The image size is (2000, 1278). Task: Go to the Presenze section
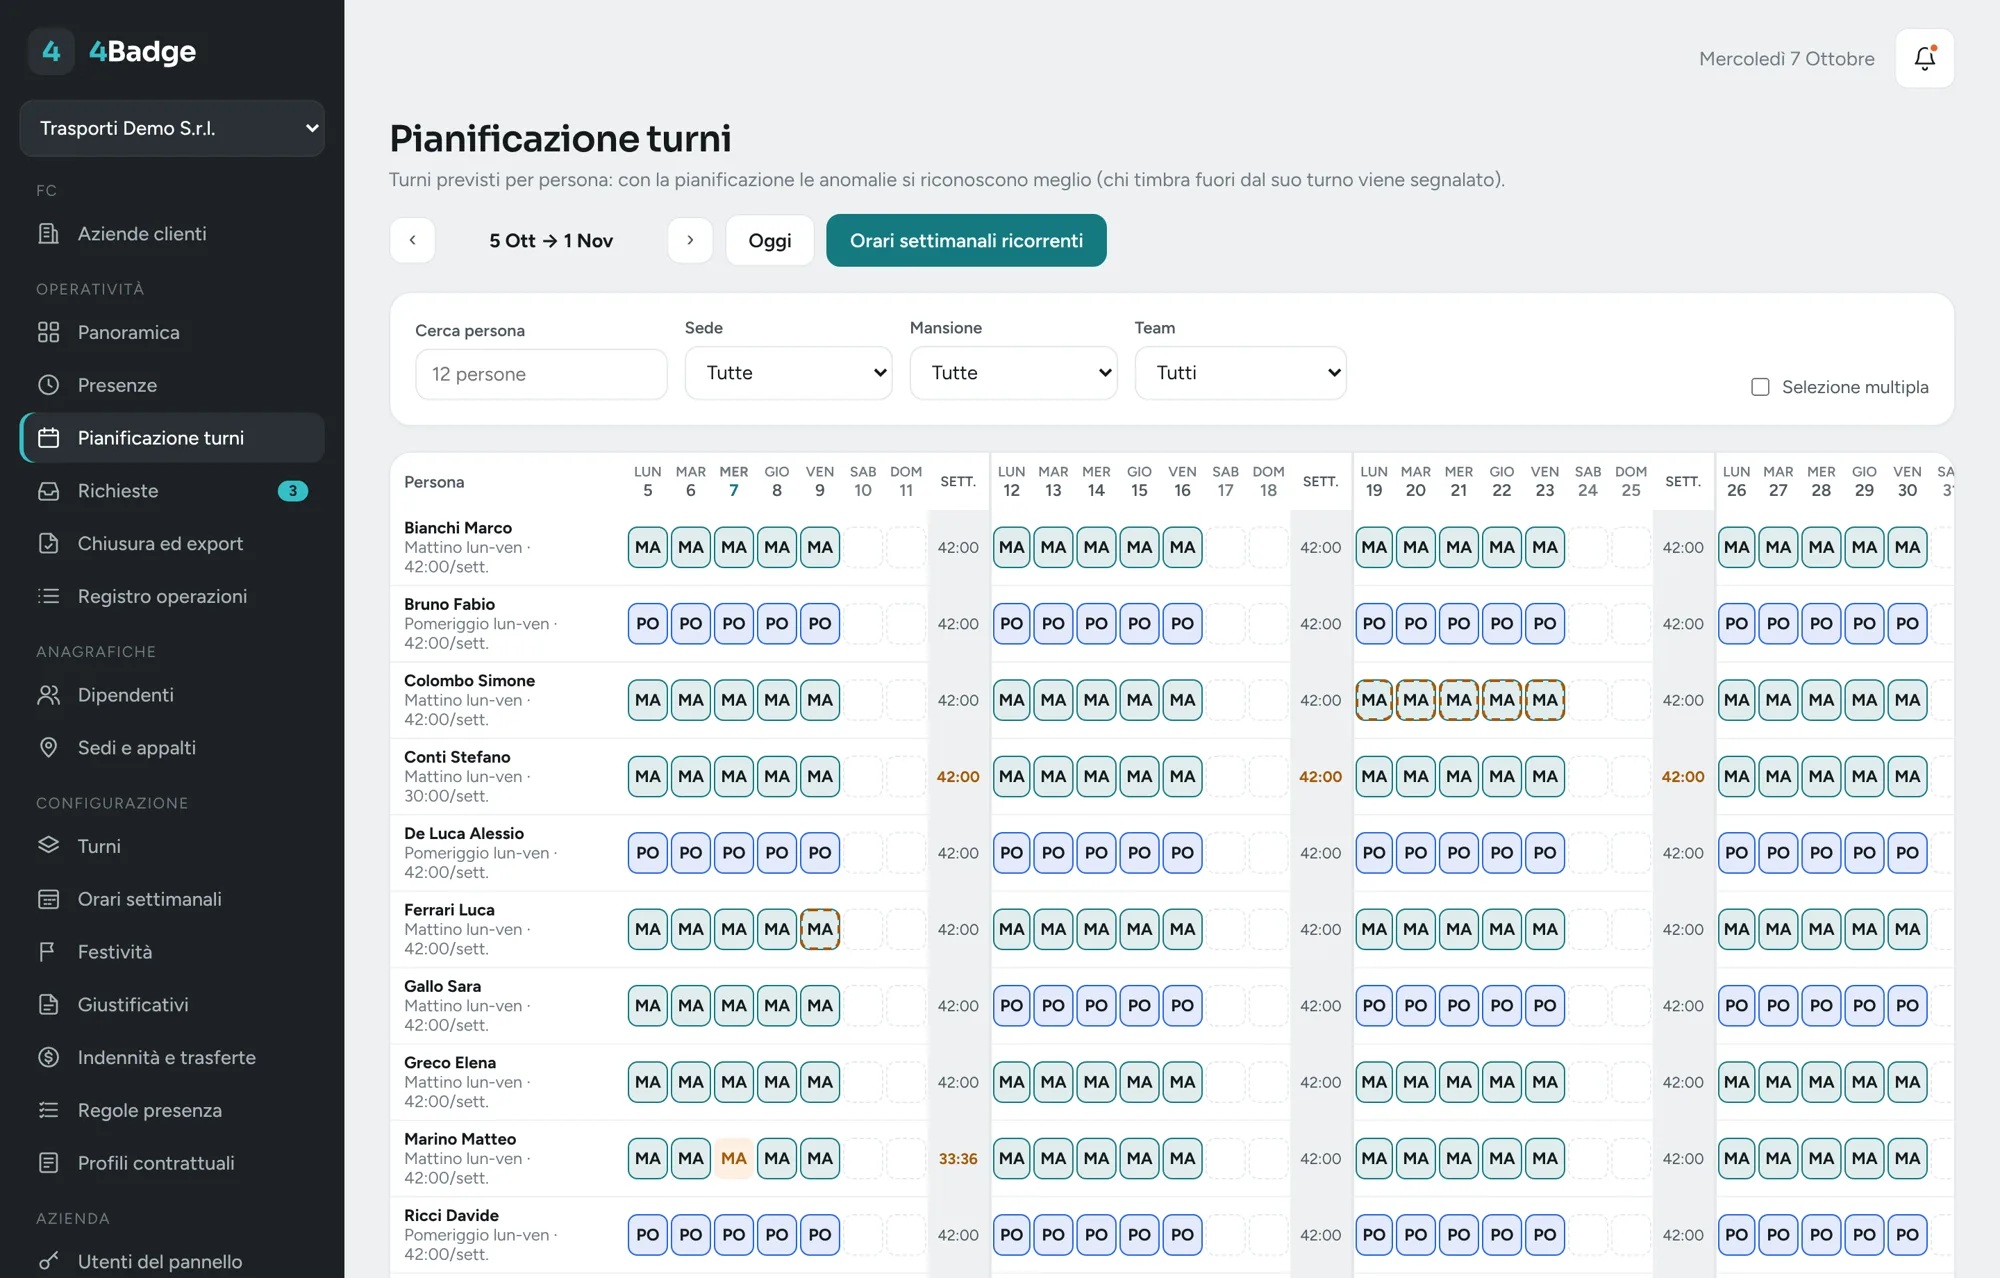[172, 385]
